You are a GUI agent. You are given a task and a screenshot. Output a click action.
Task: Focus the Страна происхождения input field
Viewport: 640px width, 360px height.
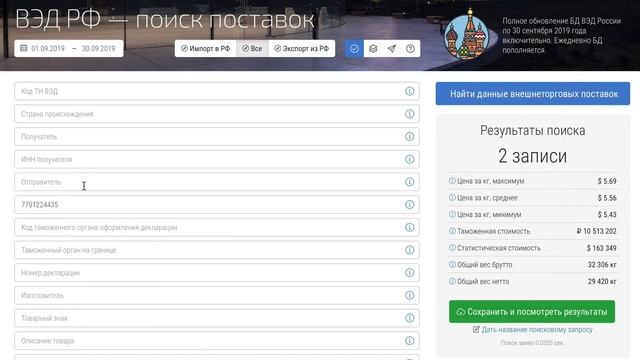[x=217, y=114]
